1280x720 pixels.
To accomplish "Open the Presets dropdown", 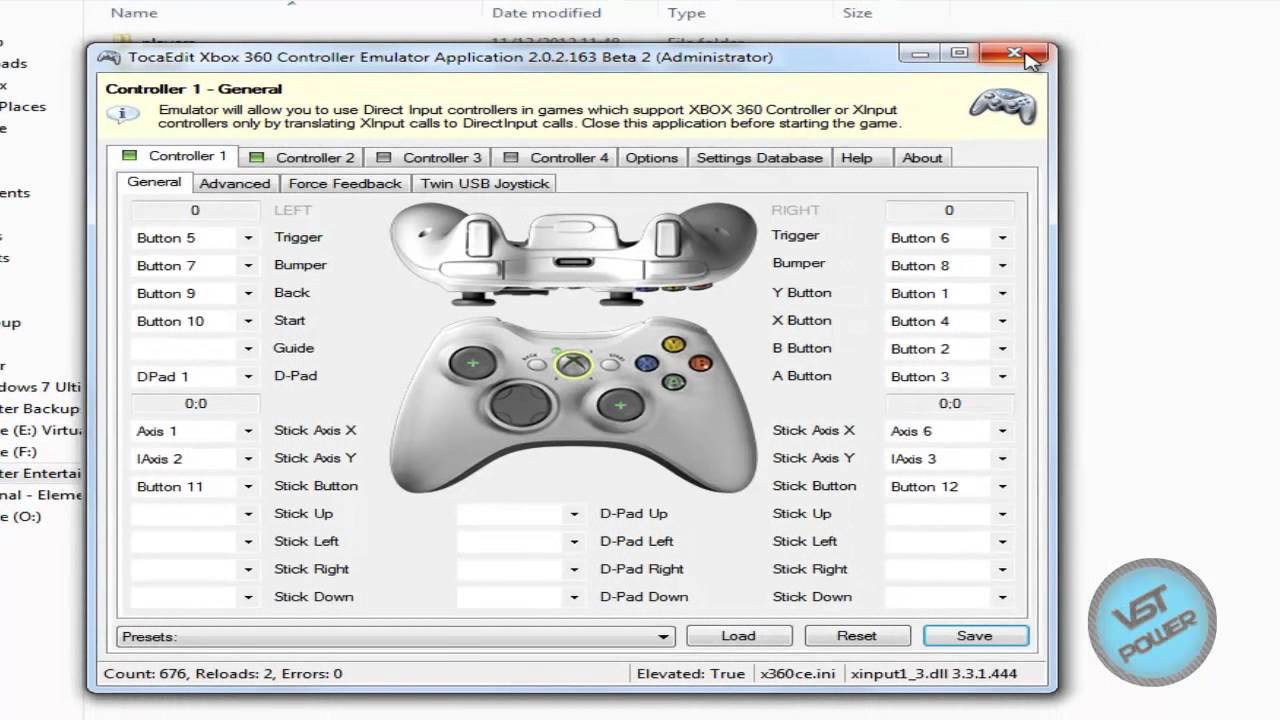I will click(x=396, y=636).
